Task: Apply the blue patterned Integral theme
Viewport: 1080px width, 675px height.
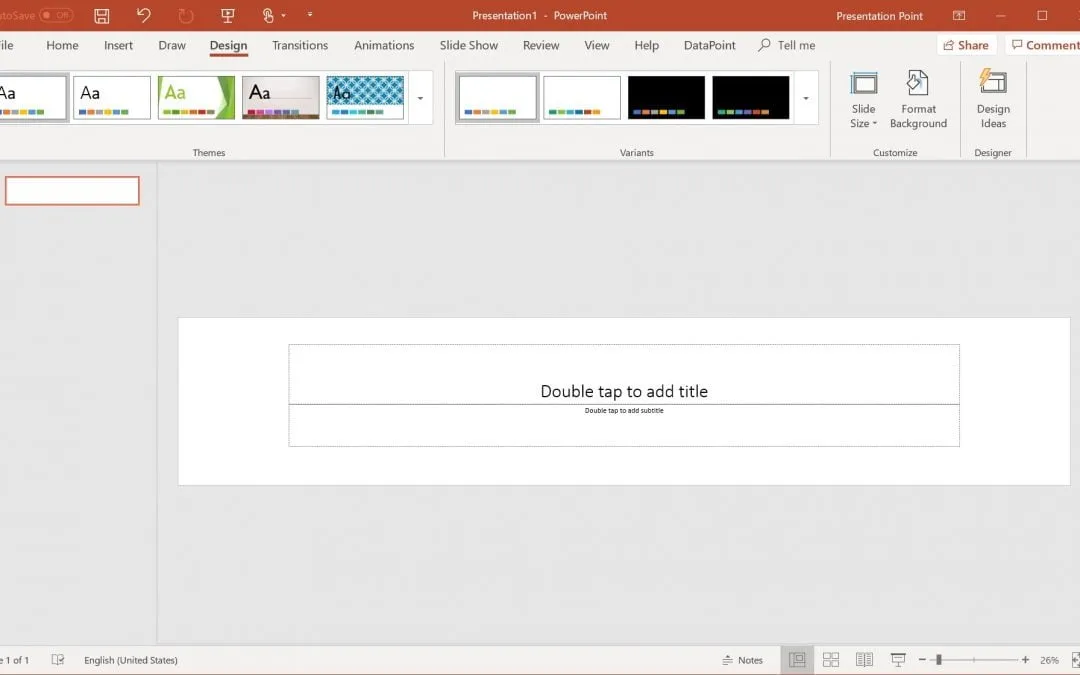Action: 365,98
